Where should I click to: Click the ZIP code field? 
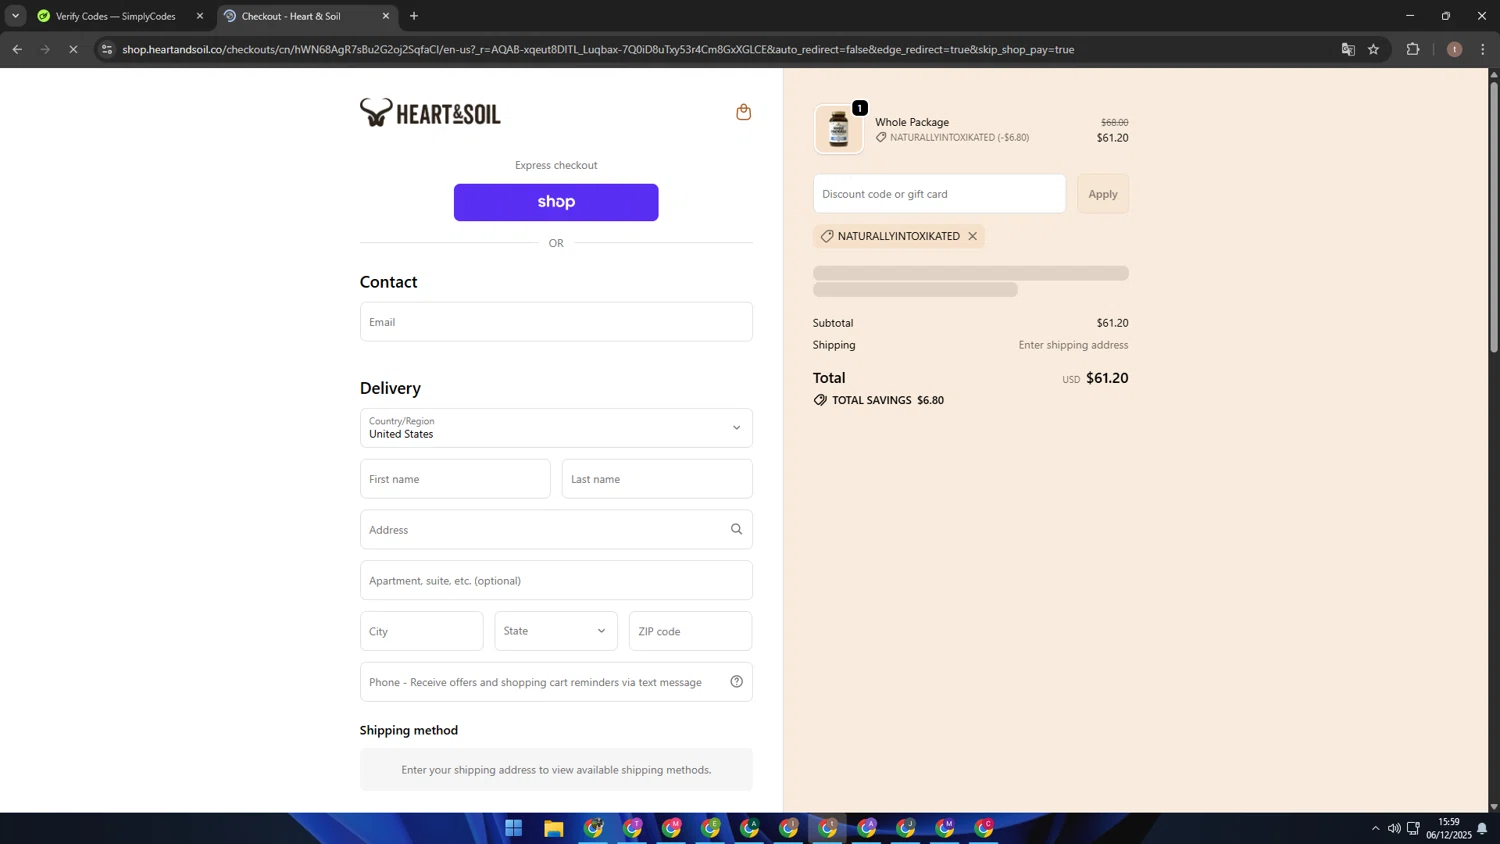tap(690, 631)
